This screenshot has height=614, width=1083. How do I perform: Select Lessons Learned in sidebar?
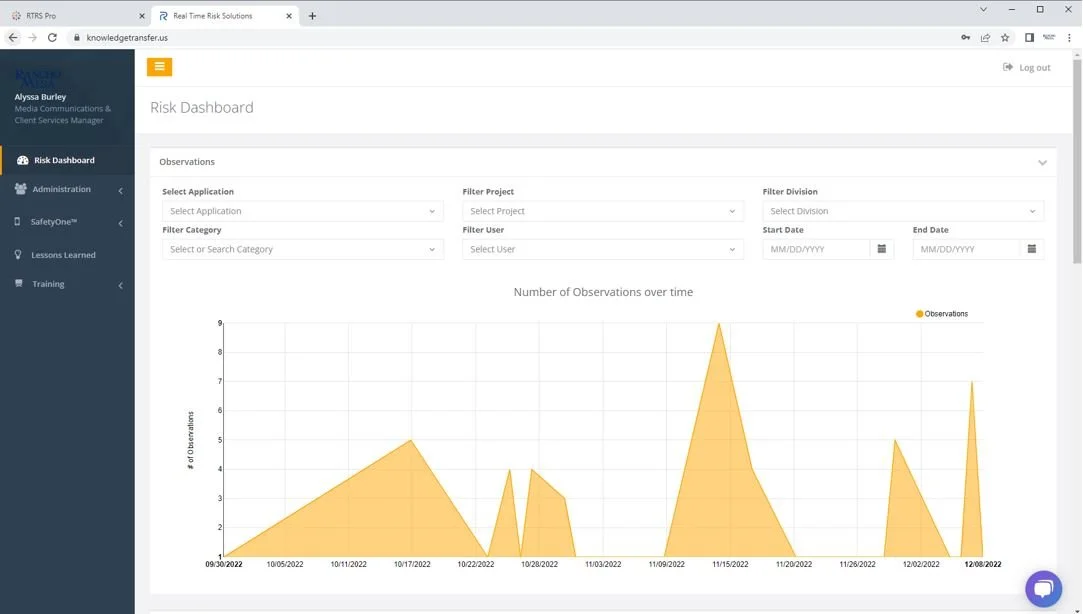point(68,255)
